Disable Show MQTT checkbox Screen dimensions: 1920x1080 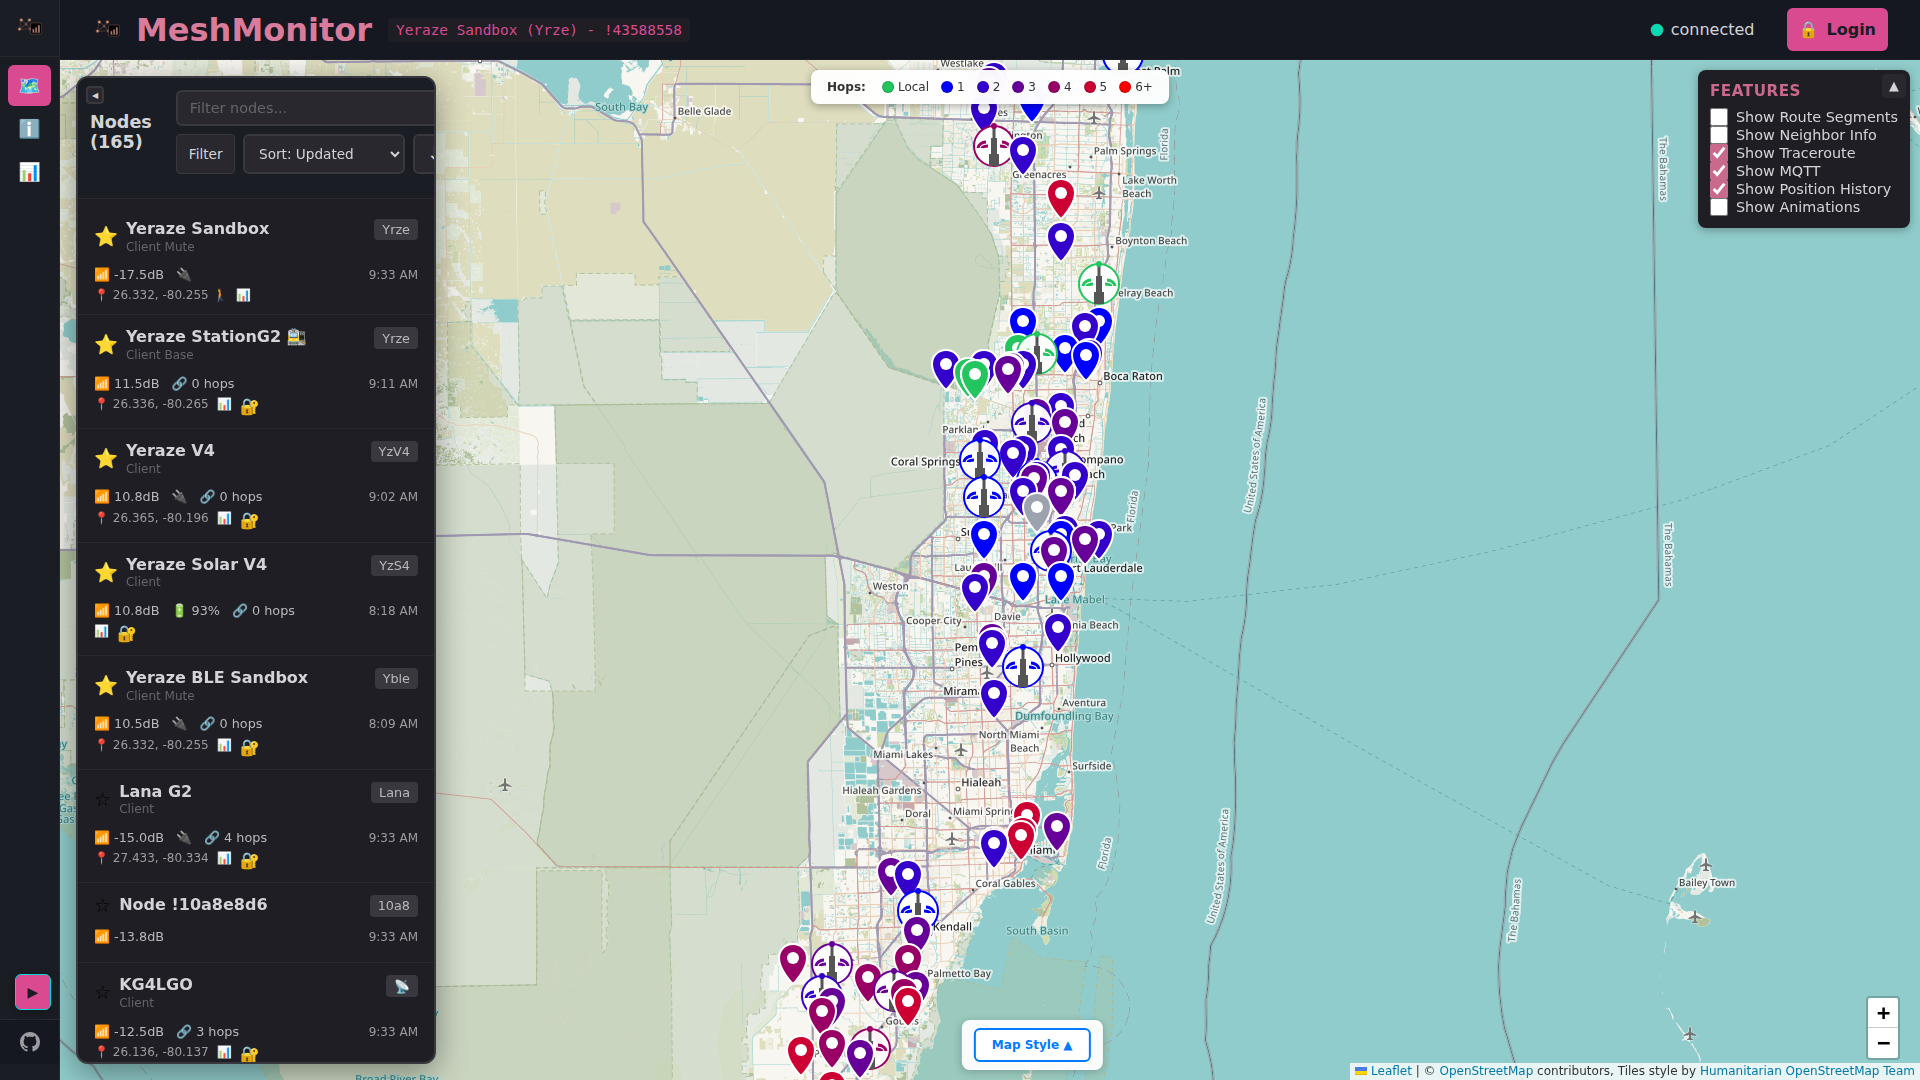pyautogui.click(x=1719, y=171)
